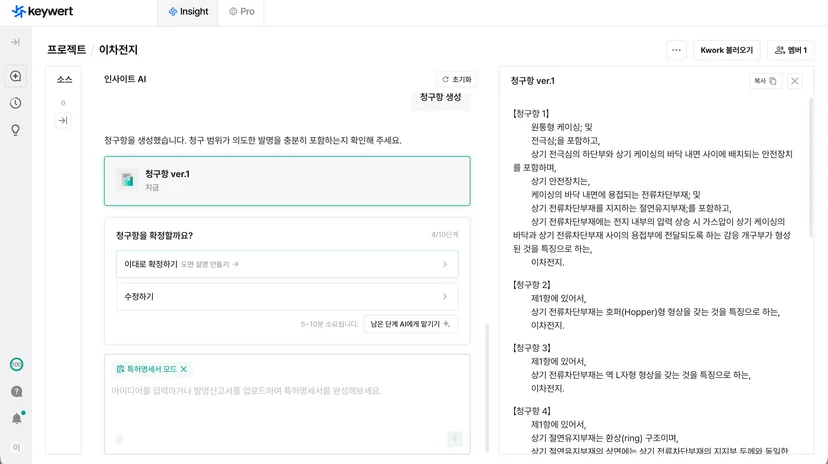828x464 pixels.
Task: Click the claims panel vertical scrollbar
Action: (811, 168)
